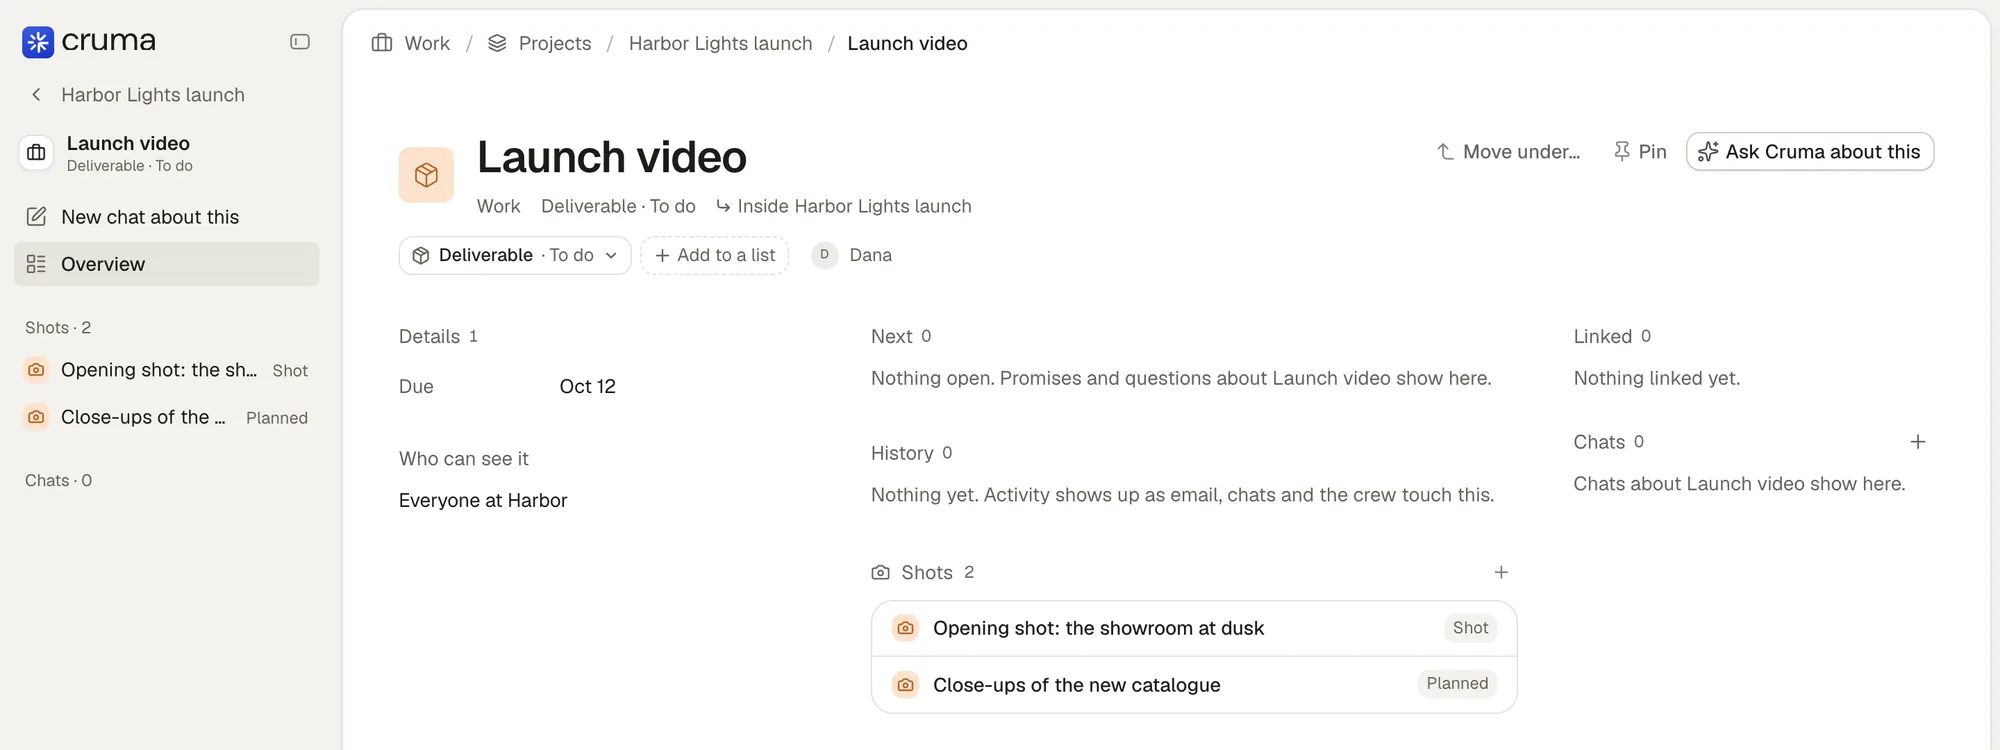
Task: Open 'Opening shot: the showroom at dusk' row
Action: (x=1194, y=629)
